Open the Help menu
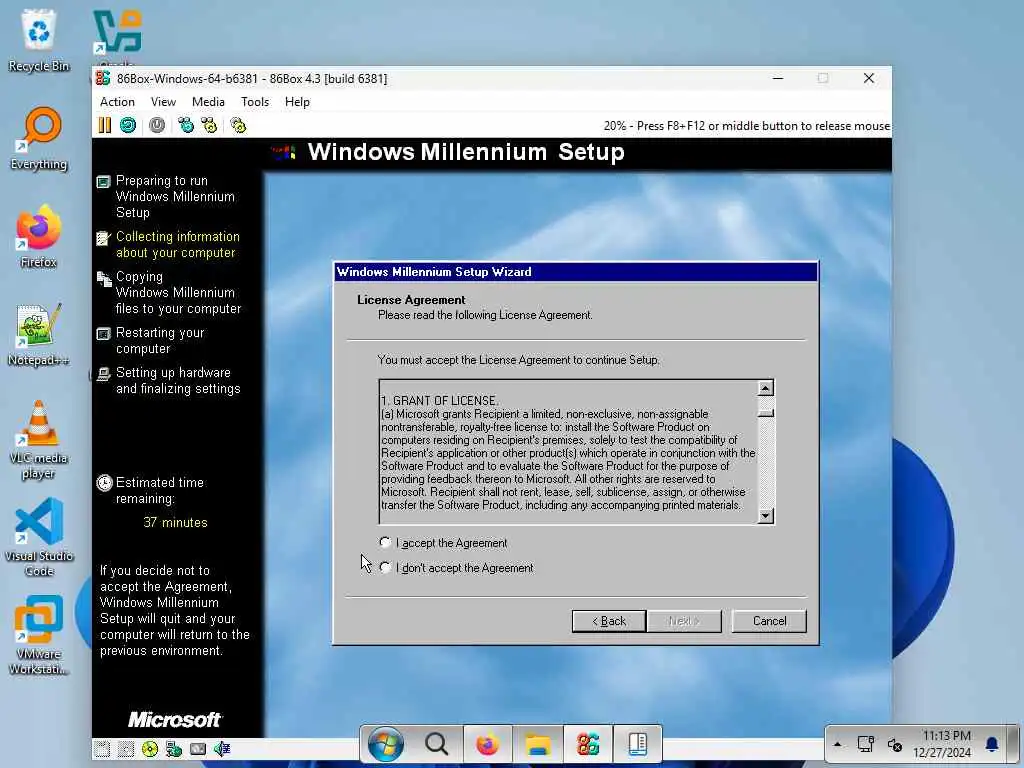This screenshot has width=1024, height=768. click(297, 102)
